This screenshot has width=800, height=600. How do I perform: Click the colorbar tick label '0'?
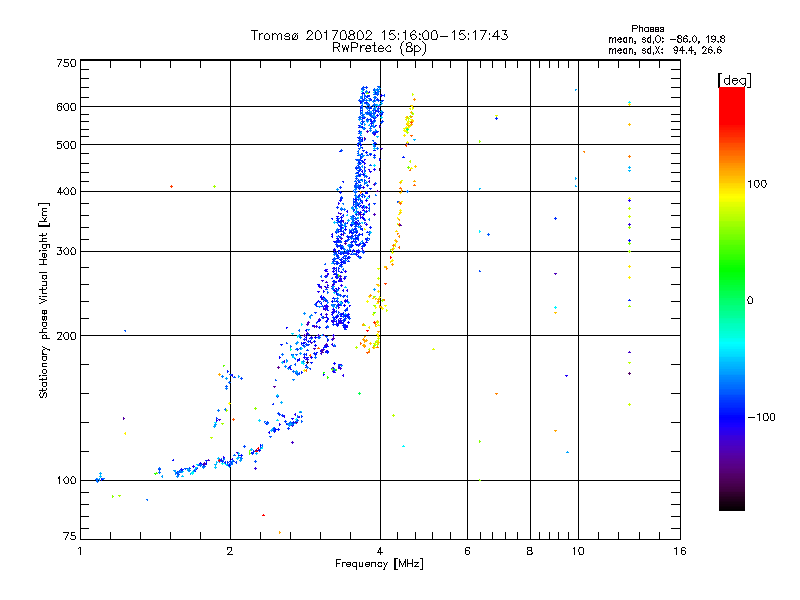[750, 300]
